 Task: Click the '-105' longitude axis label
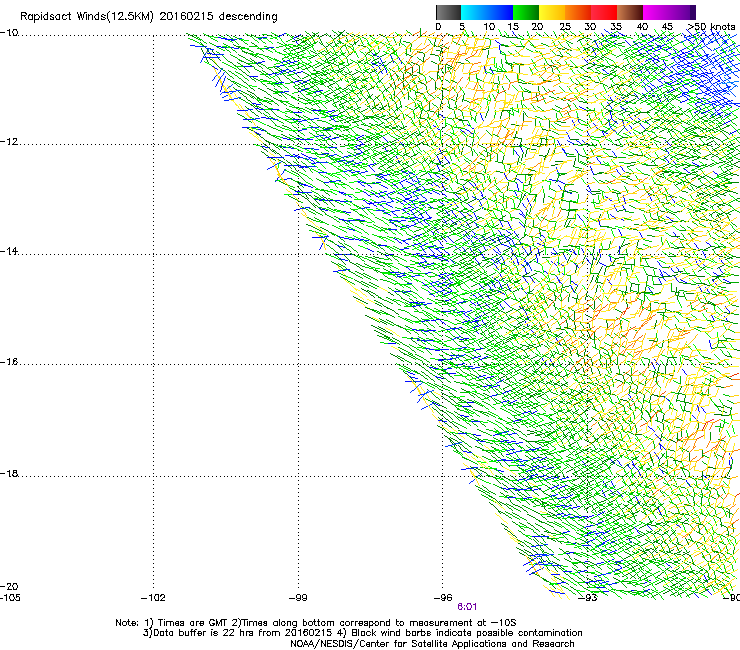point(10,598)
